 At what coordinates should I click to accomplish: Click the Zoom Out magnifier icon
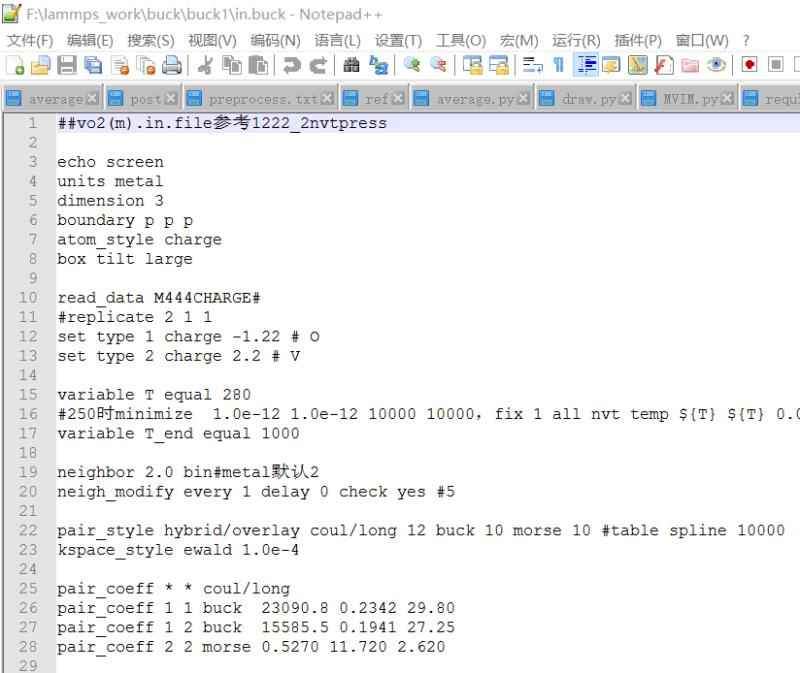click(438, 65)
